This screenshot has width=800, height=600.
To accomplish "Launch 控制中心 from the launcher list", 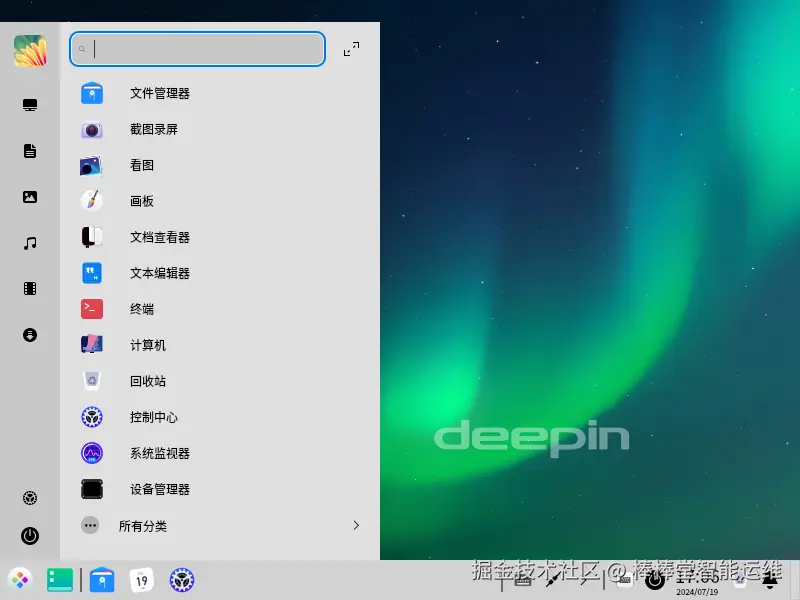I will click(x=219, y=417).
